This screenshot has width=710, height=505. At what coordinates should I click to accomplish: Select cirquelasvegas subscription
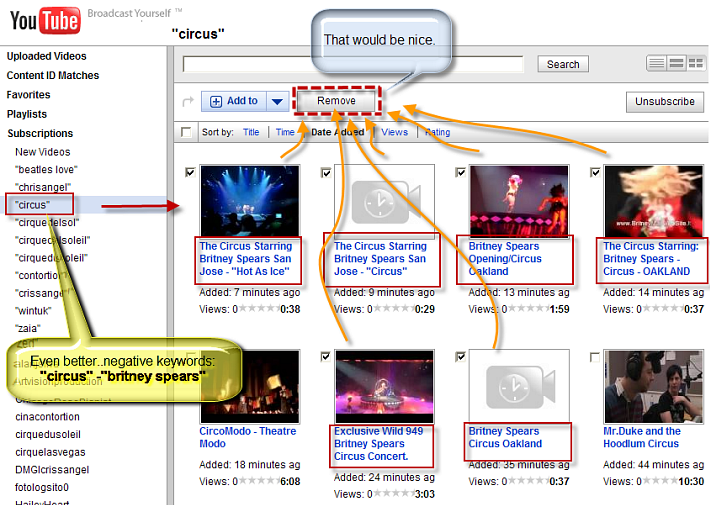point(50,452)
